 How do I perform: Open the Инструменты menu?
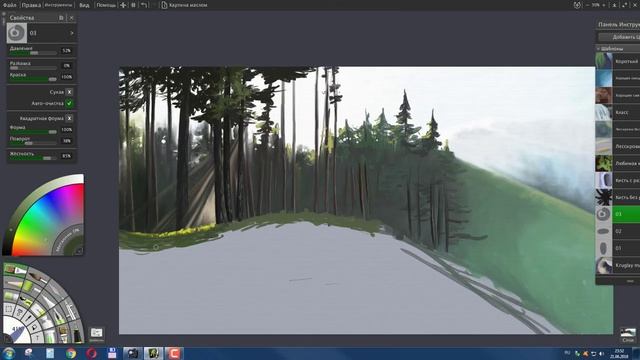[58, 5]
